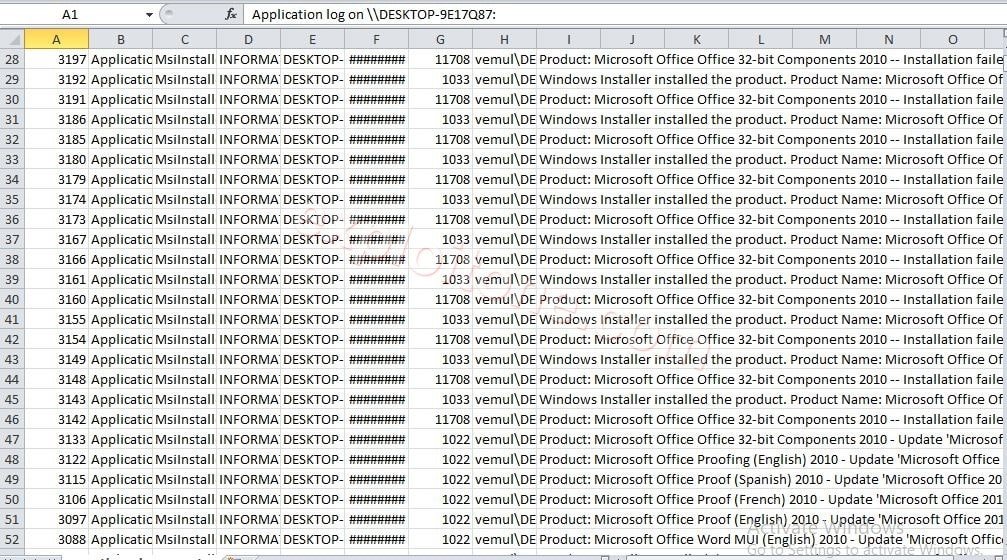The height and width of the screenshot is (560, 1007).
Task: Click cell containing 3088
Action: [57, 539]
